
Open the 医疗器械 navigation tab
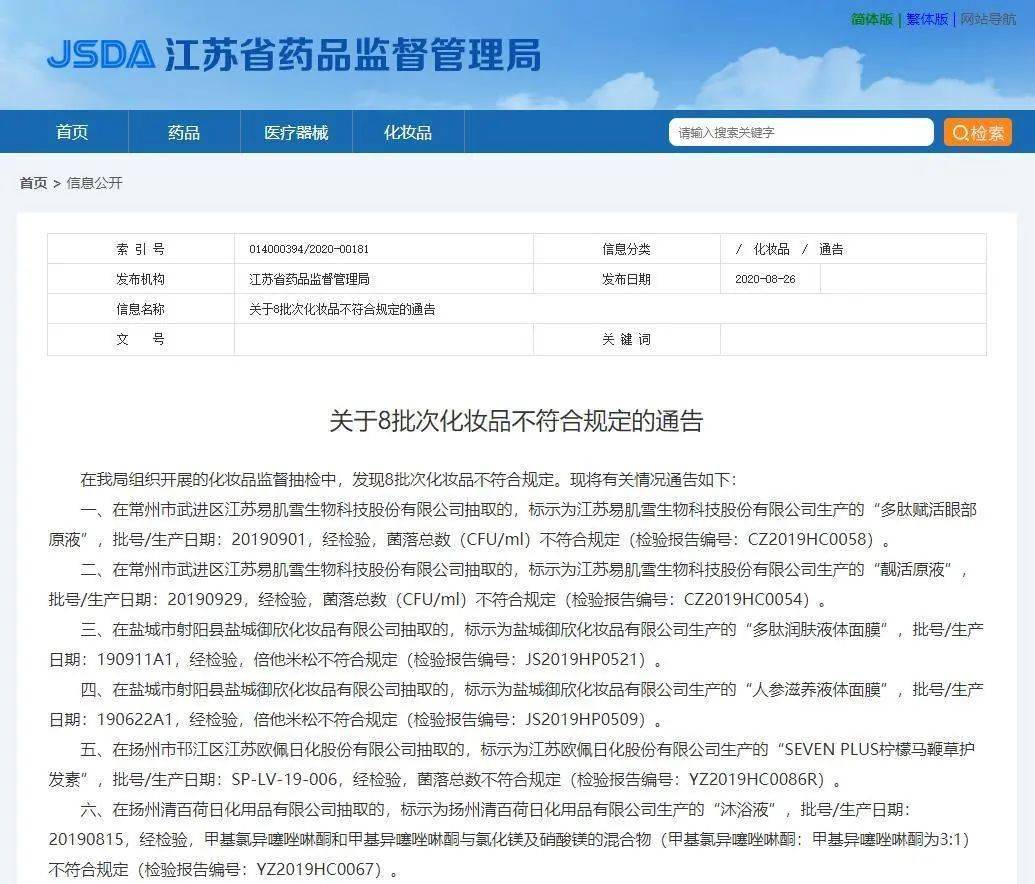coord(296,132)
